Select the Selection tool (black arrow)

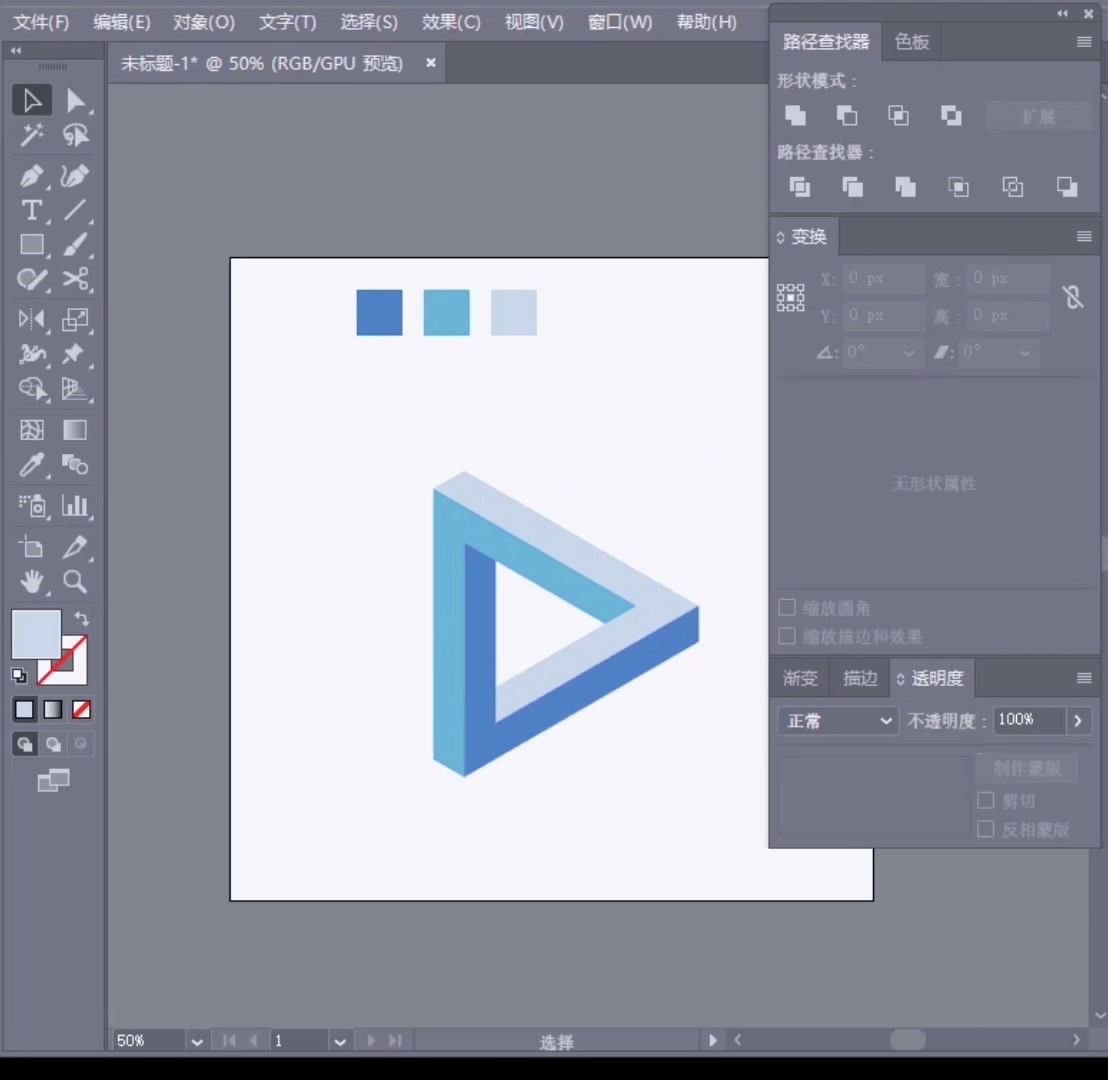pyautogui.click(x=32, y=100)
